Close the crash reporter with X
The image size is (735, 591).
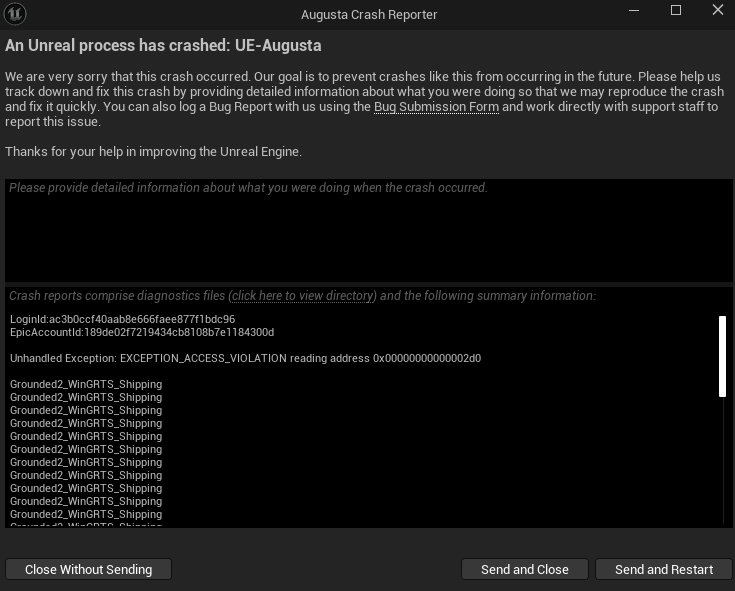coord(718,10)
